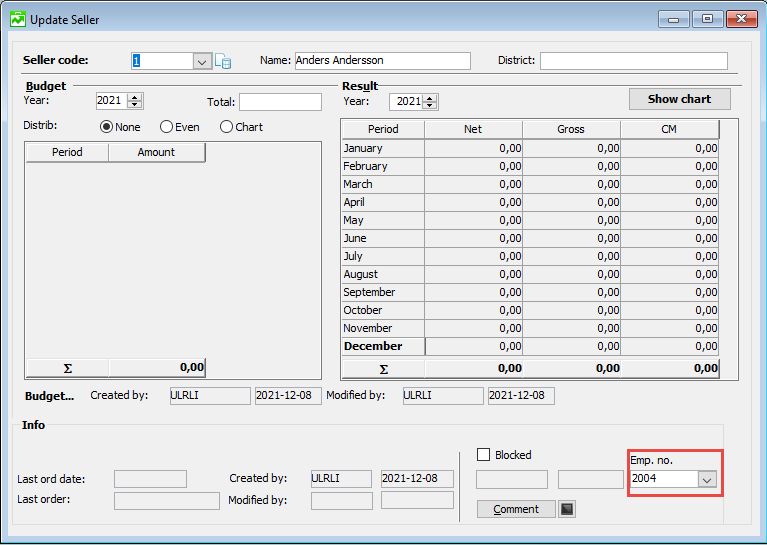Select the July period row
Screen dimensions: 767x545
(530, 256)
